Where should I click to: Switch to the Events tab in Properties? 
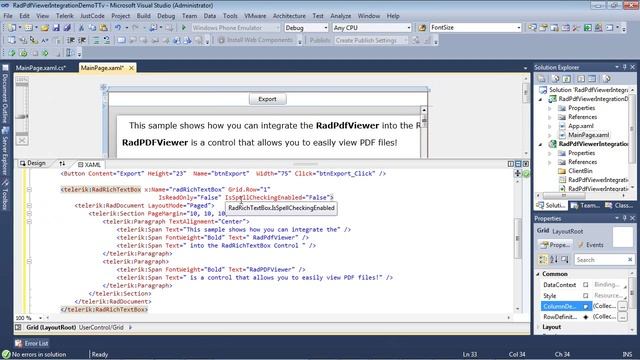[590, 245]
